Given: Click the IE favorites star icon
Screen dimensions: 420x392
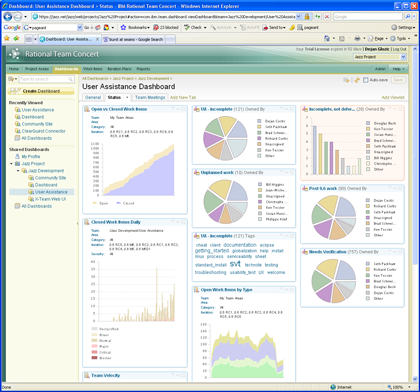Looking at the screenshot, I should point(7,39).
